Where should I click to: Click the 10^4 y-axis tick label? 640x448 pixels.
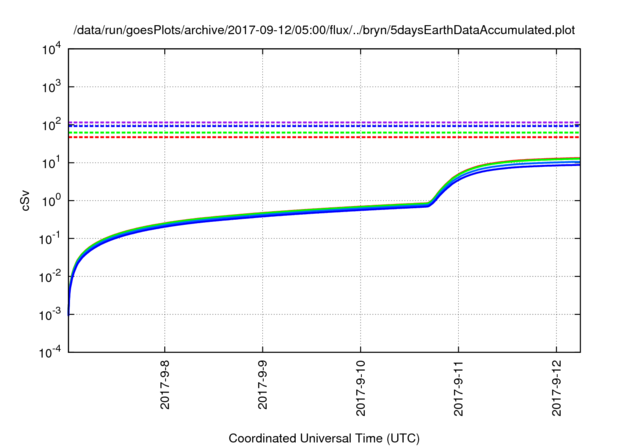[x=51, y=49]
